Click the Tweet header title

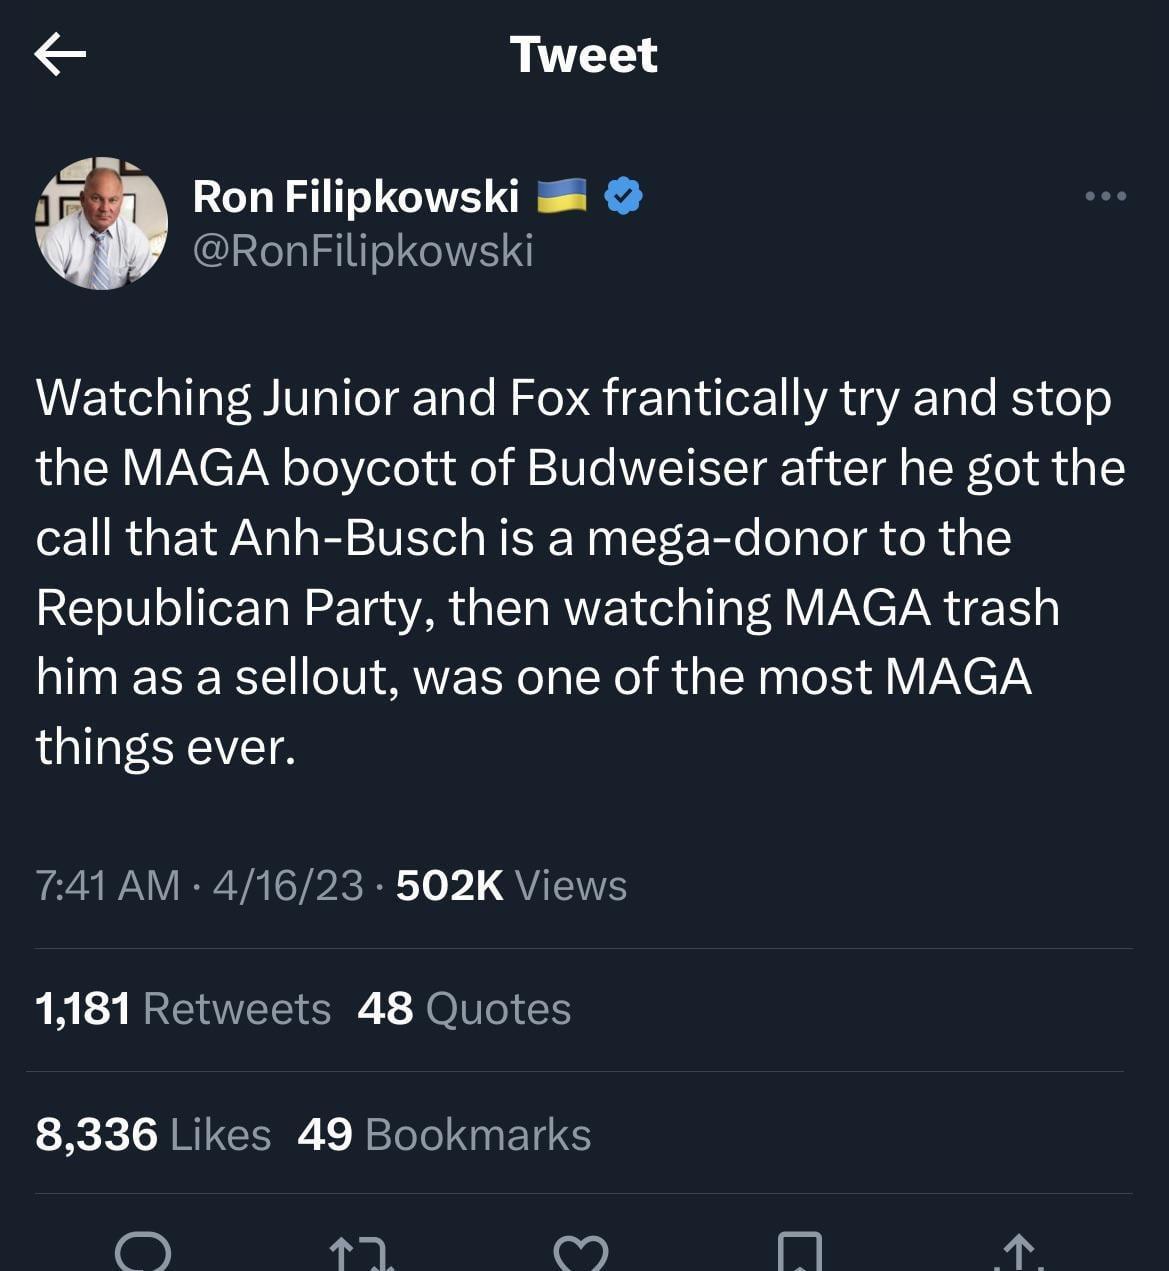point(584,54)
